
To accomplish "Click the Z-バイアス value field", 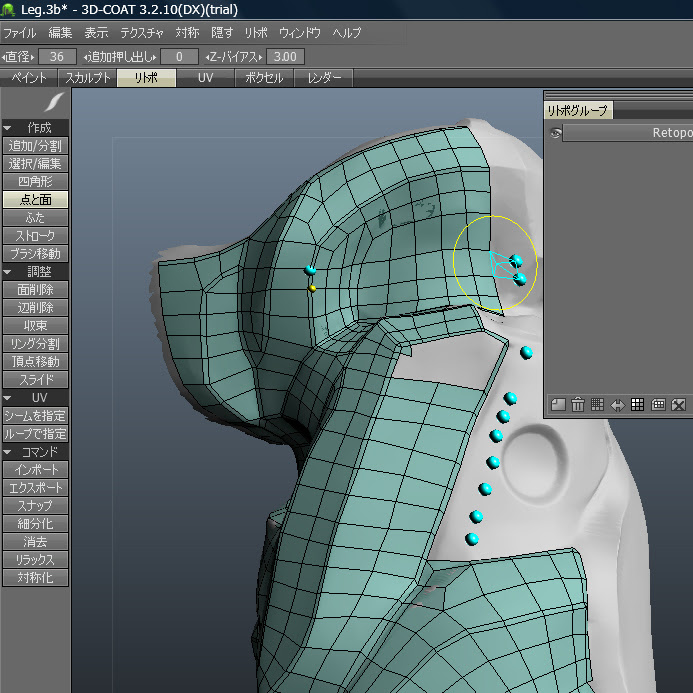I will [285, 57].
